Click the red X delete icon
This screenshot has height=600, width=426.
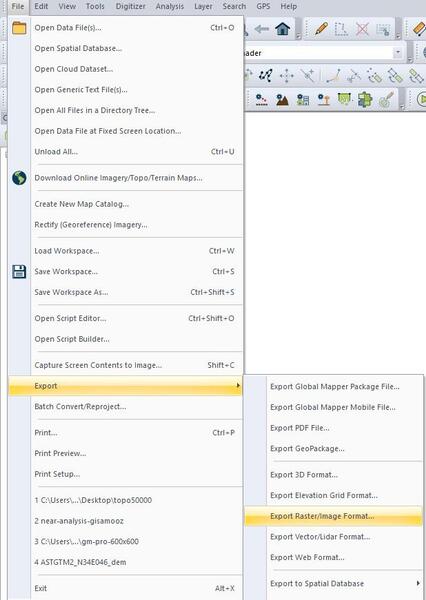click(362, 29)
